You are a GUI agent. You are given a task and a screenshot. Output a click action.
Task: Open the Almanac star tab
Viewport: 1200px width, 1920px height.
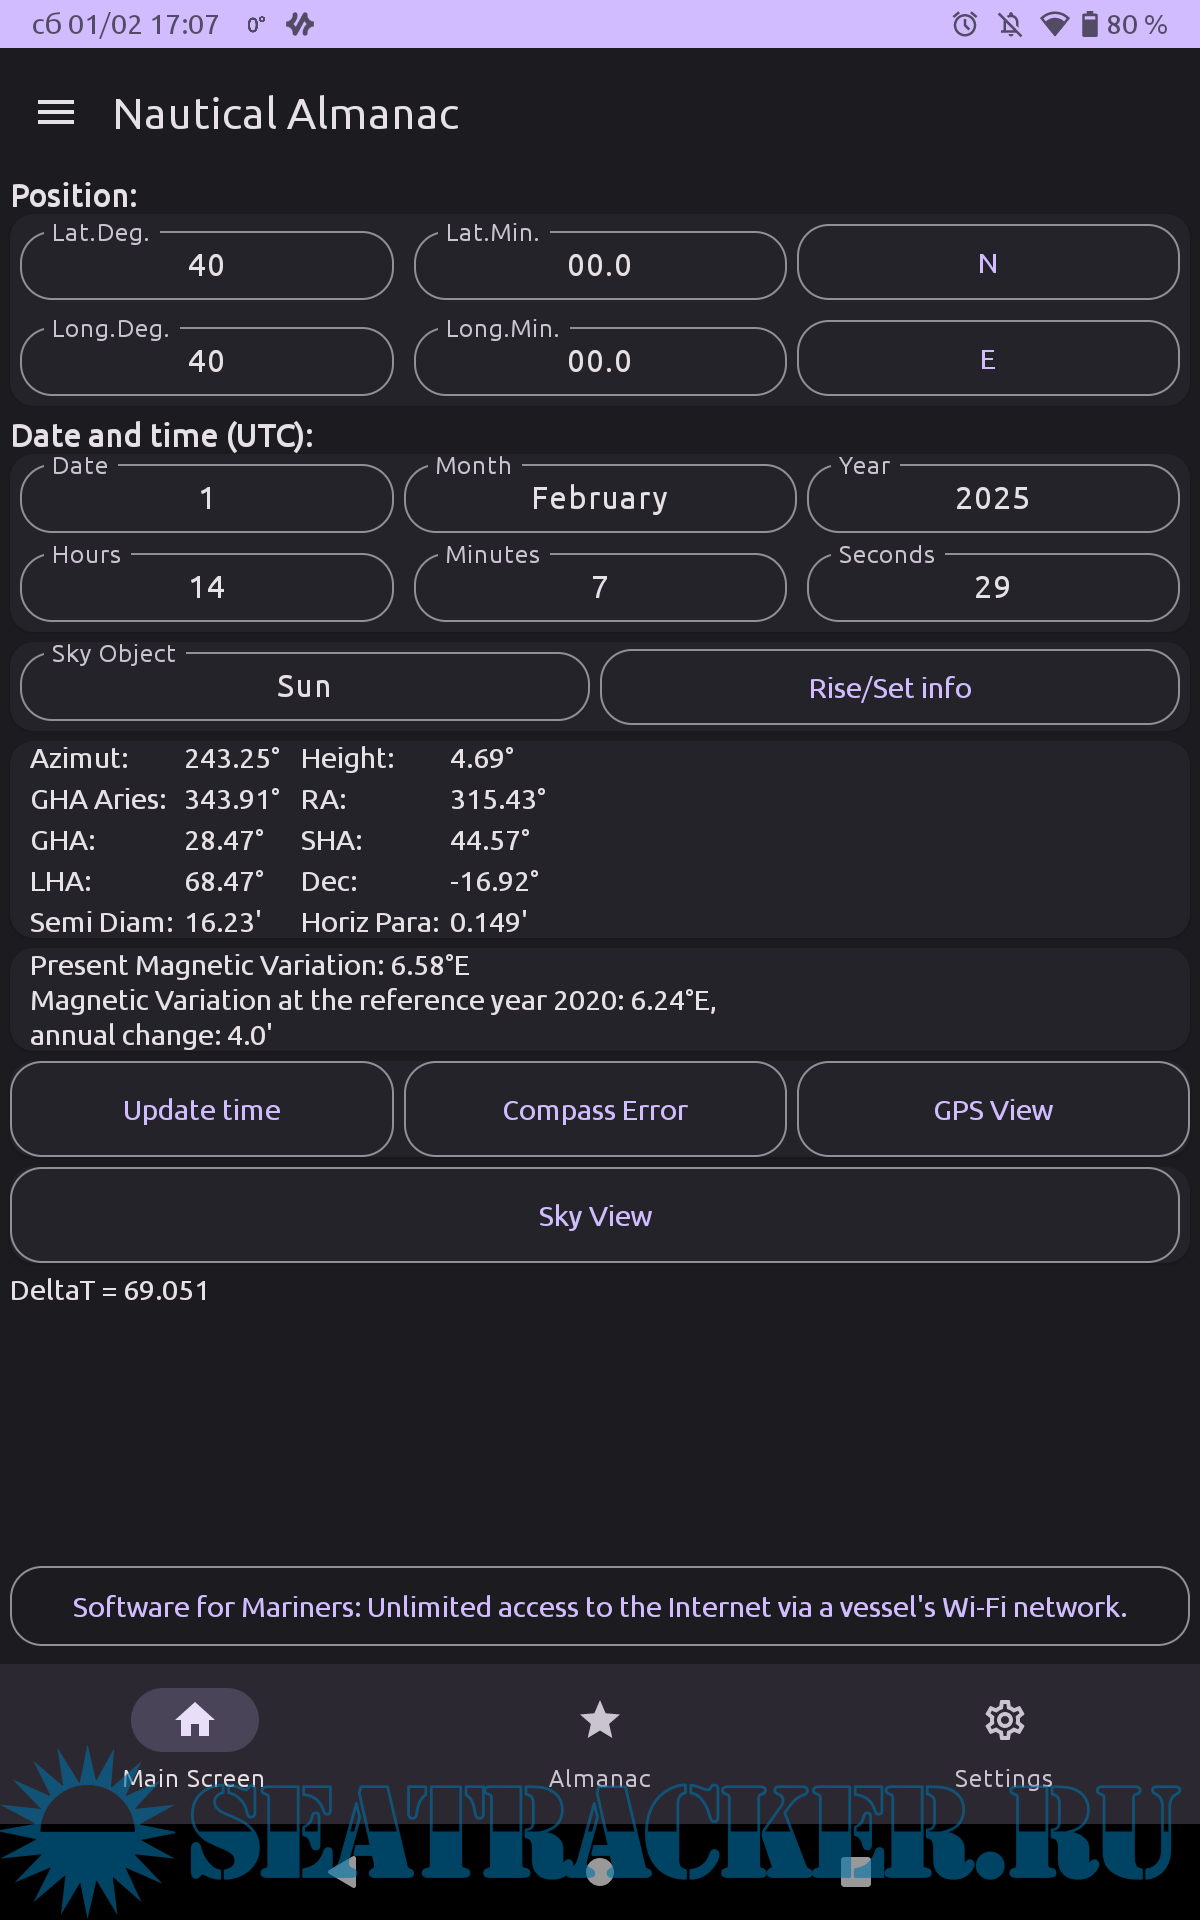point(600,1720)
